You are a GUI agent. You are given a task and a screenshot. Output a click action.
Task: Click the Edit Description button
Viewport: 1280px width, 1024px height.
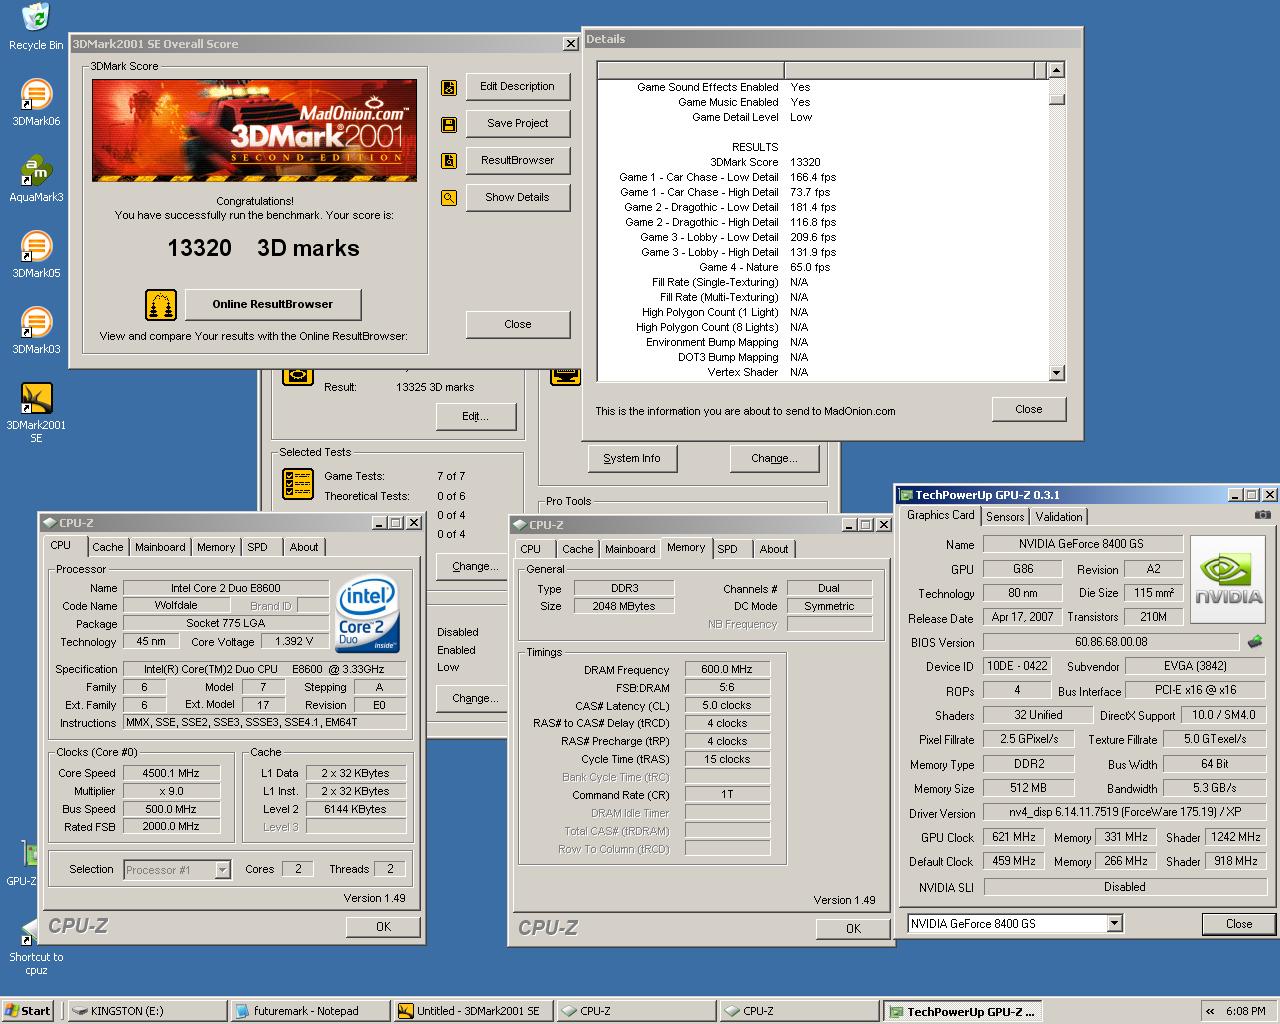point(517,87)
